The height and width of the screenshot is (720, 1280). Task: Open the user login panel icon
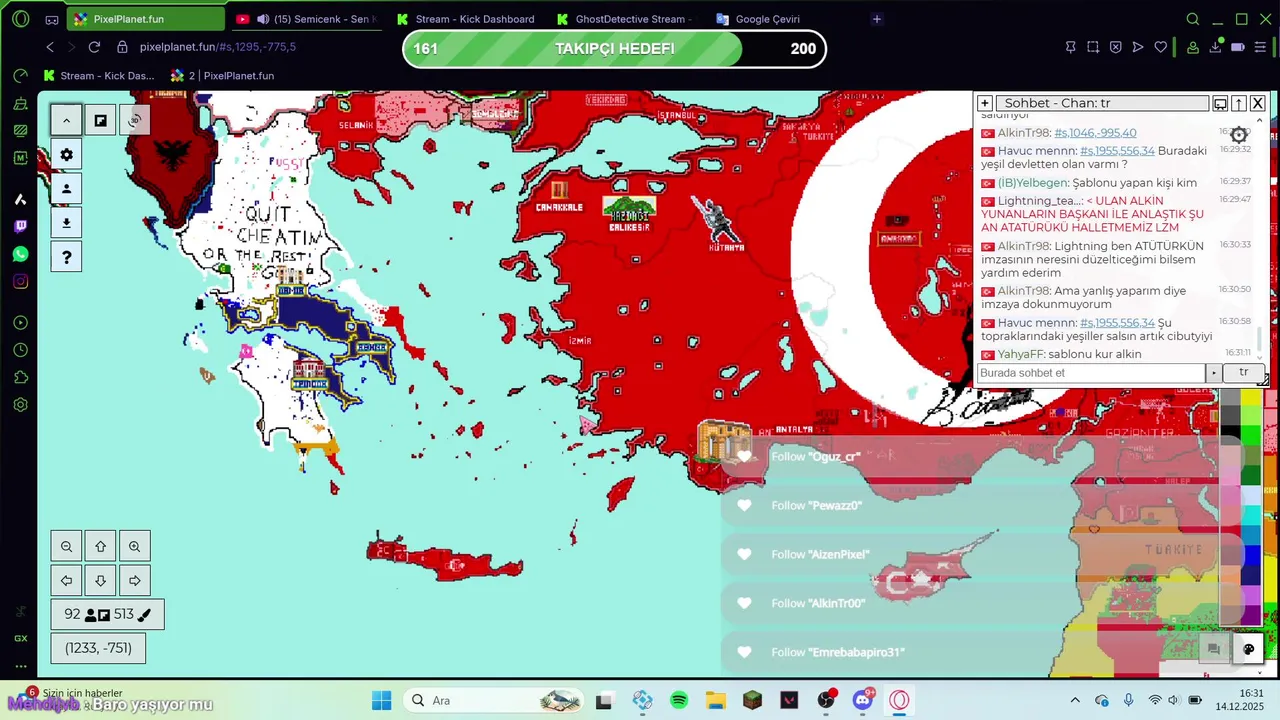[x=66, y=189]
